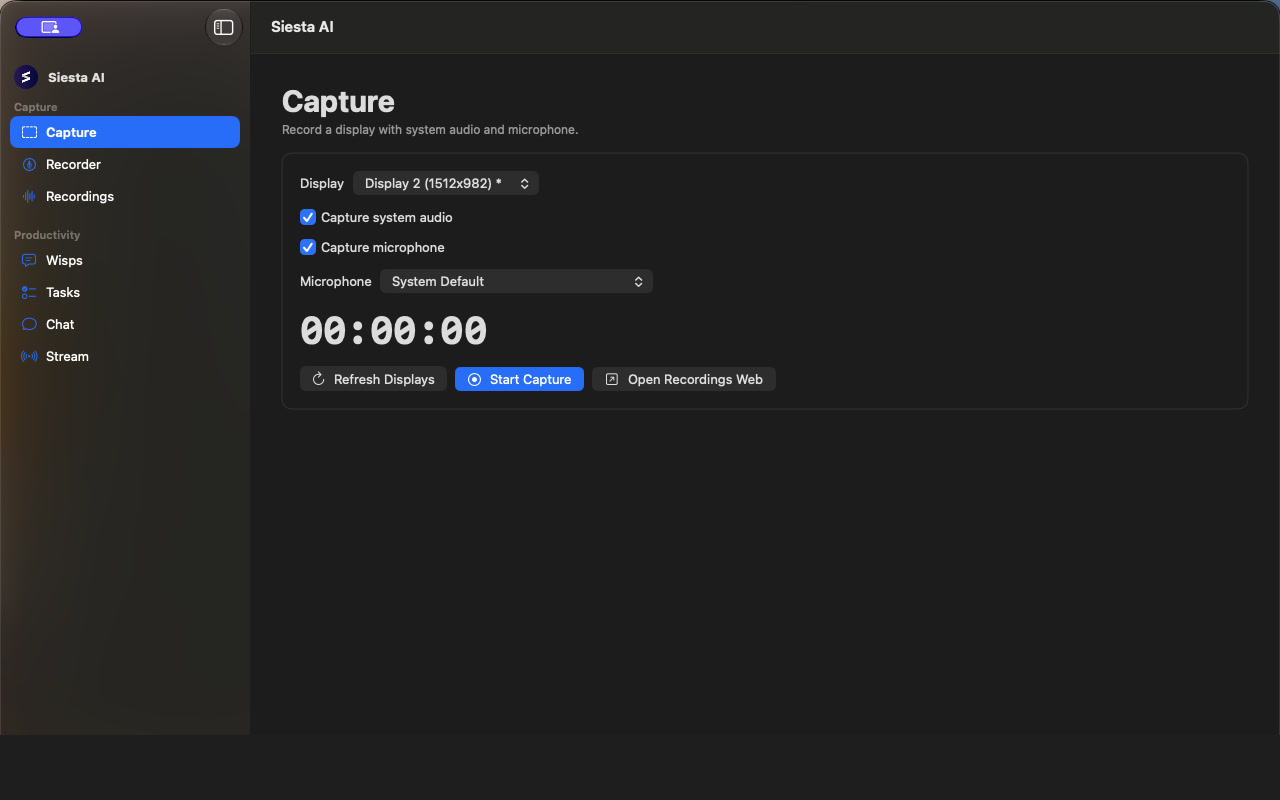Uncheck Capture microphone checkbox

[x=308, y=247]
